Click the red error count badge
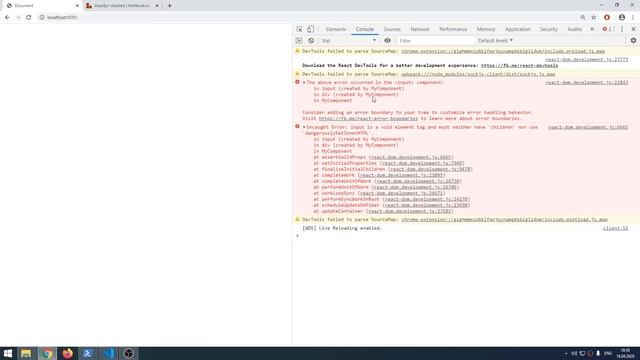The image size is (640, 360). (607, 29)
